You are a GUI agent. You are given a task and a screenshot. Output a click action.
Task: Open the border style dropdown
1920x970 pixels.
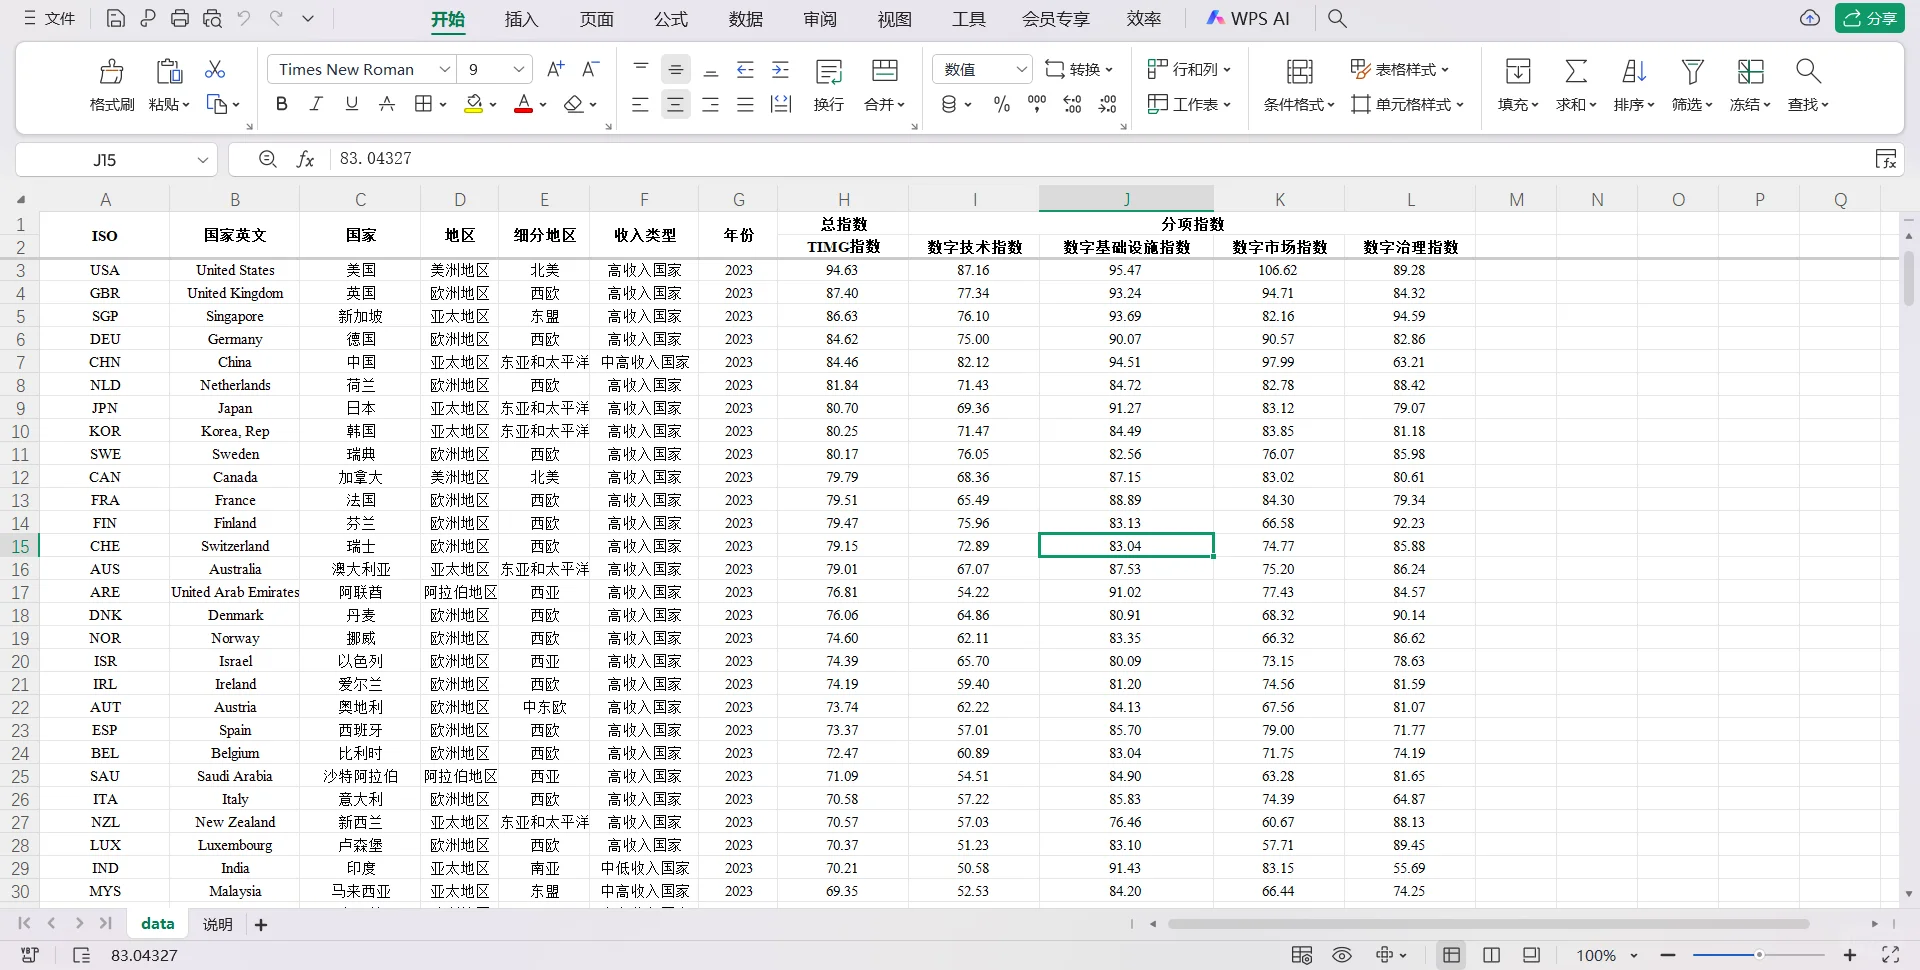[x=429, y=103]
